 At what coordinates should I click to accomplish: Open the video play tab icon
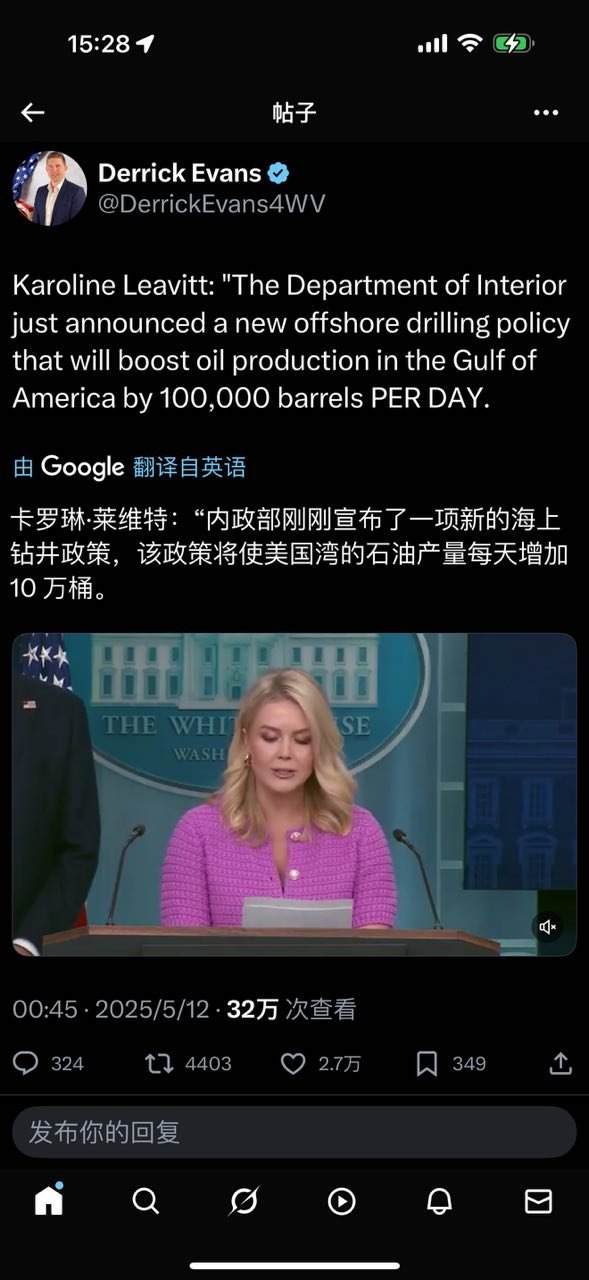pos(342,1200)
